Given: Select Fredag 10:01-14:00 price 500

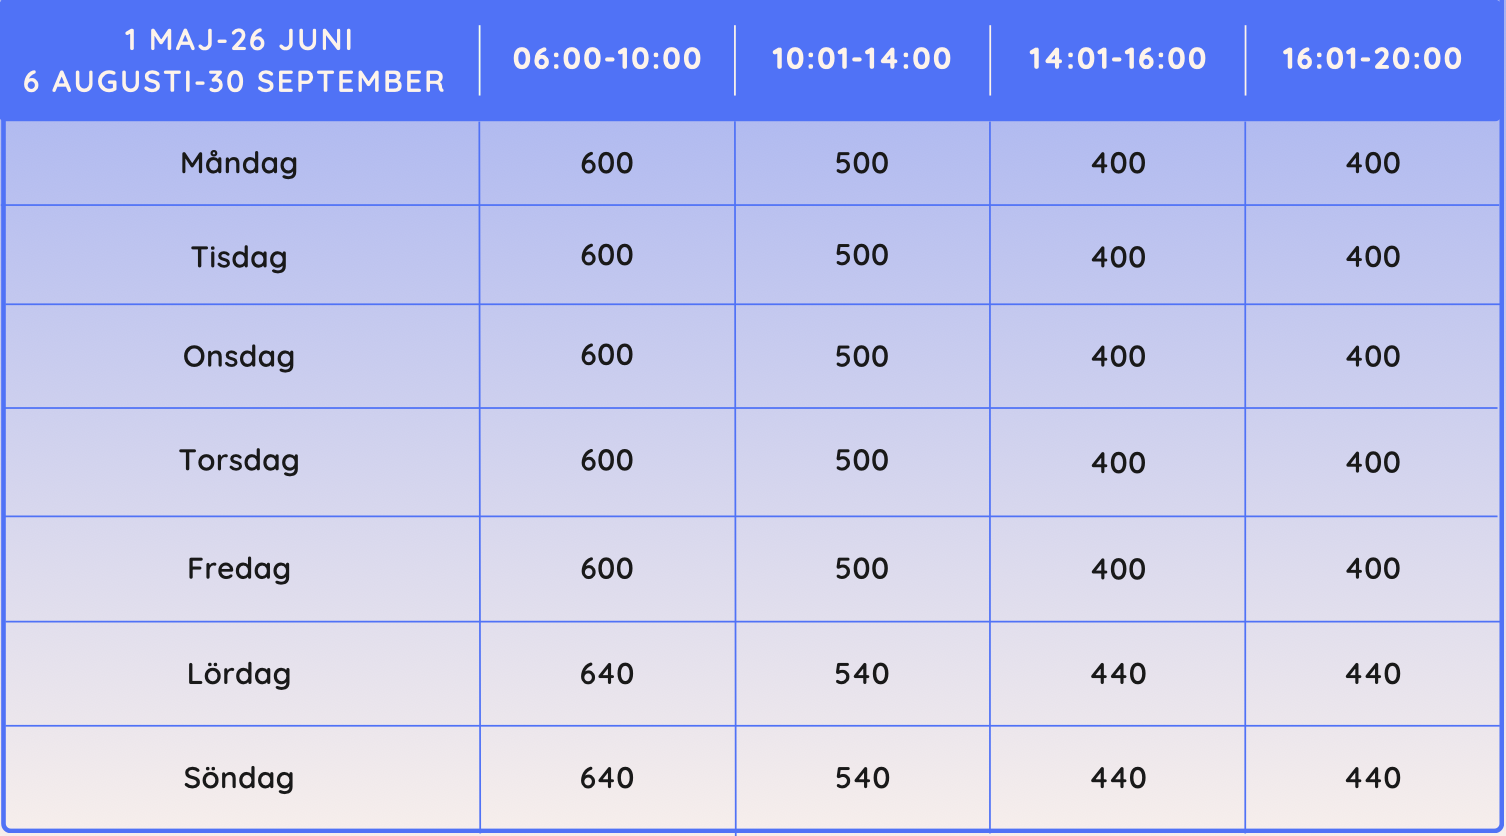Looking at the screenshot, I should [862, 569].
